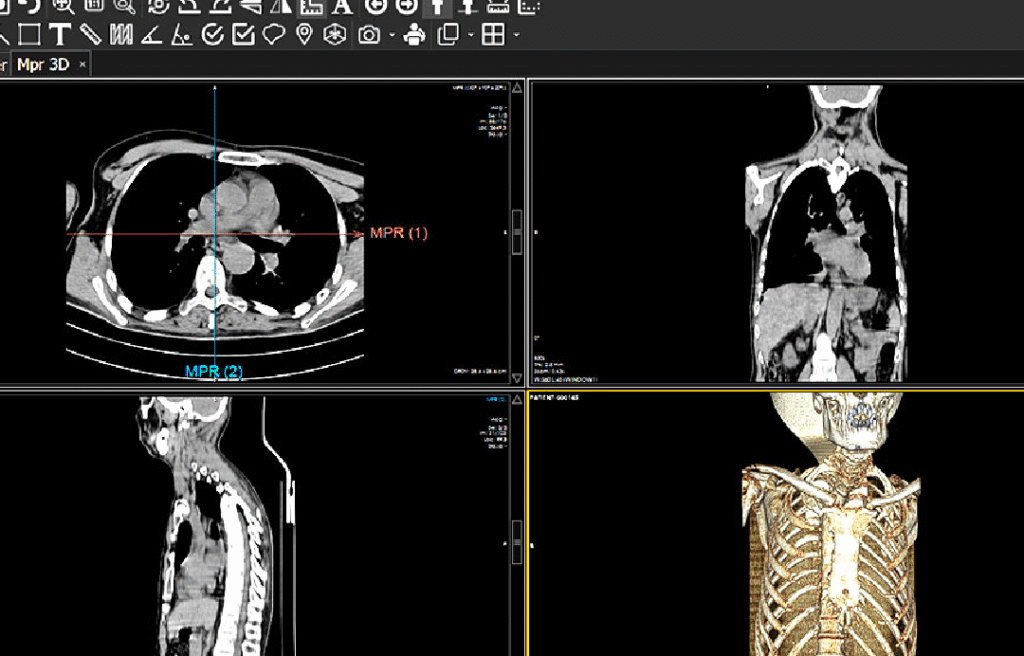Click the square checkbox mark tool
The width and height of the screenshot is (1024, 656).
coord(244,35)
